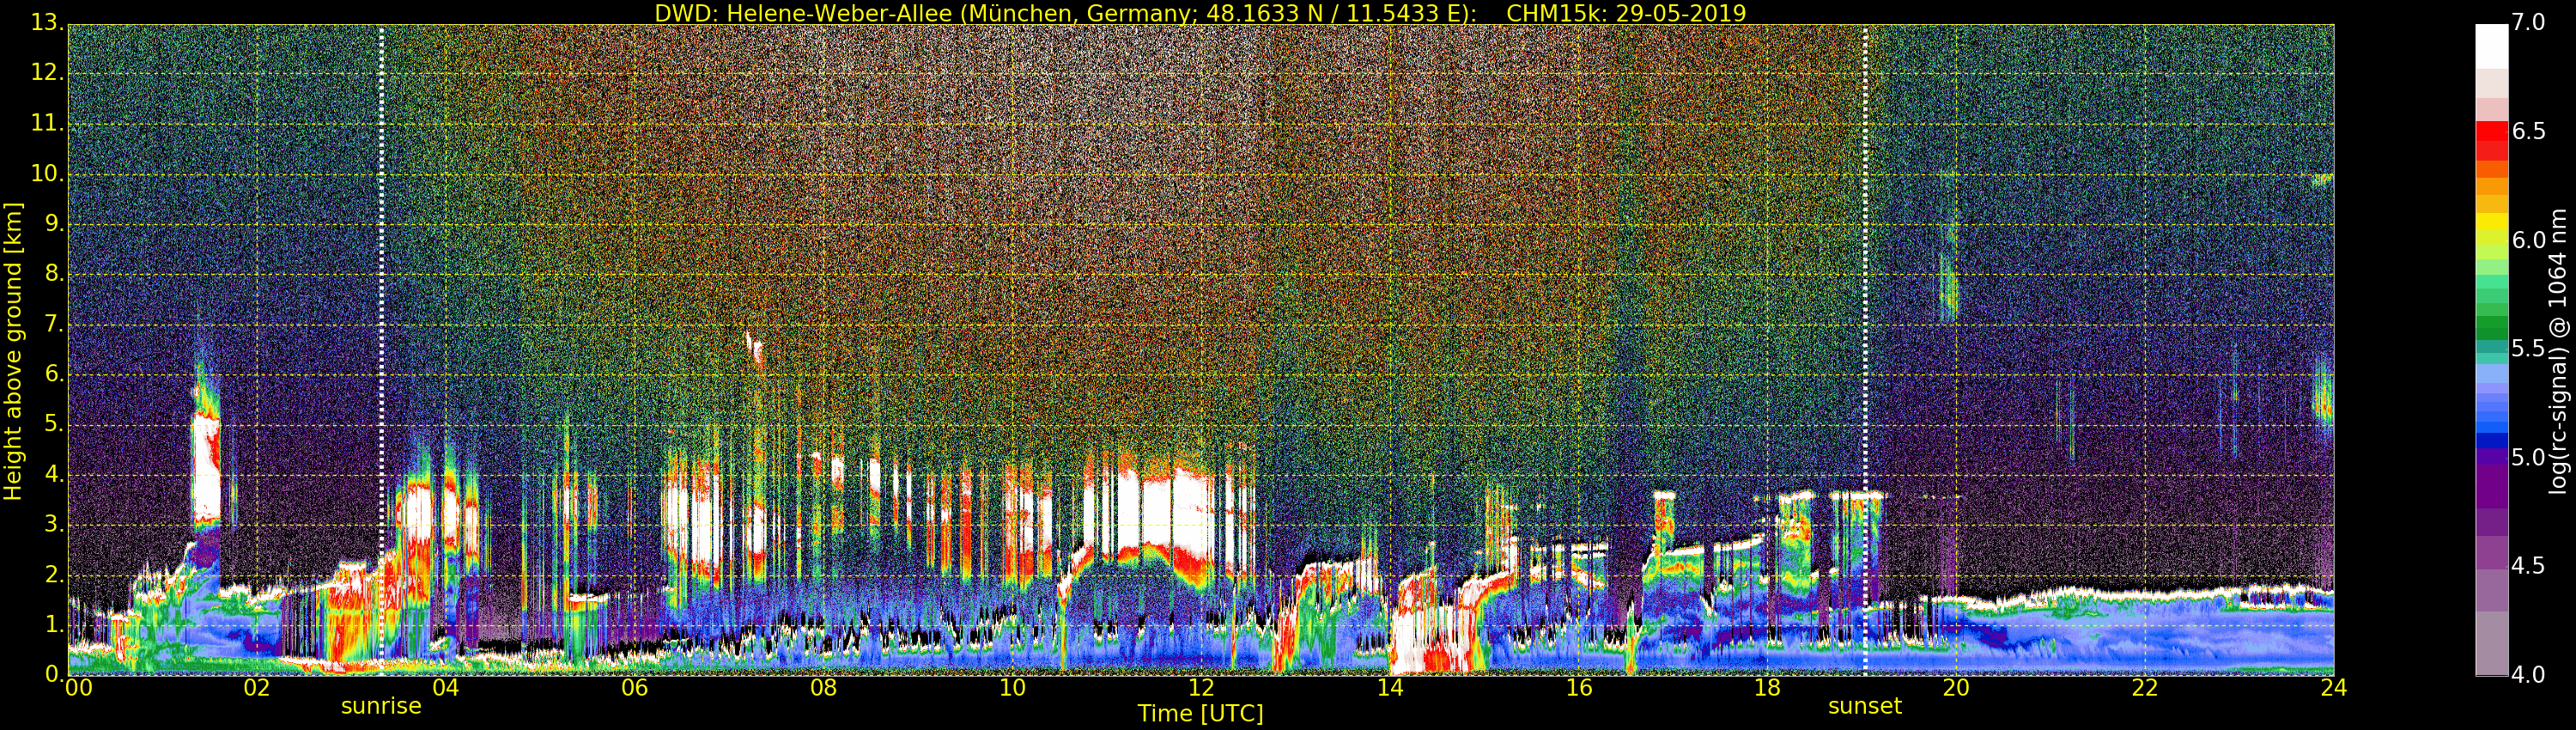Click the colorbar tick label "4.5"
Viewport: 2576px width, 730px height.
[x=2529, y=566]
